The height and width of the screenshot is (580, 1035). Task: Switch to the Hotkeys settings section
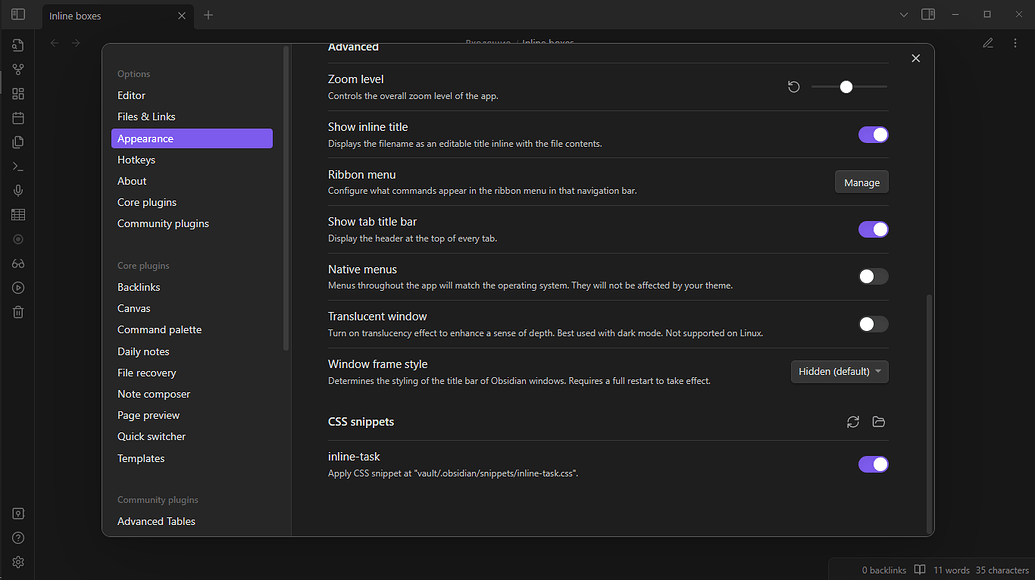click(x=136, y=159)
